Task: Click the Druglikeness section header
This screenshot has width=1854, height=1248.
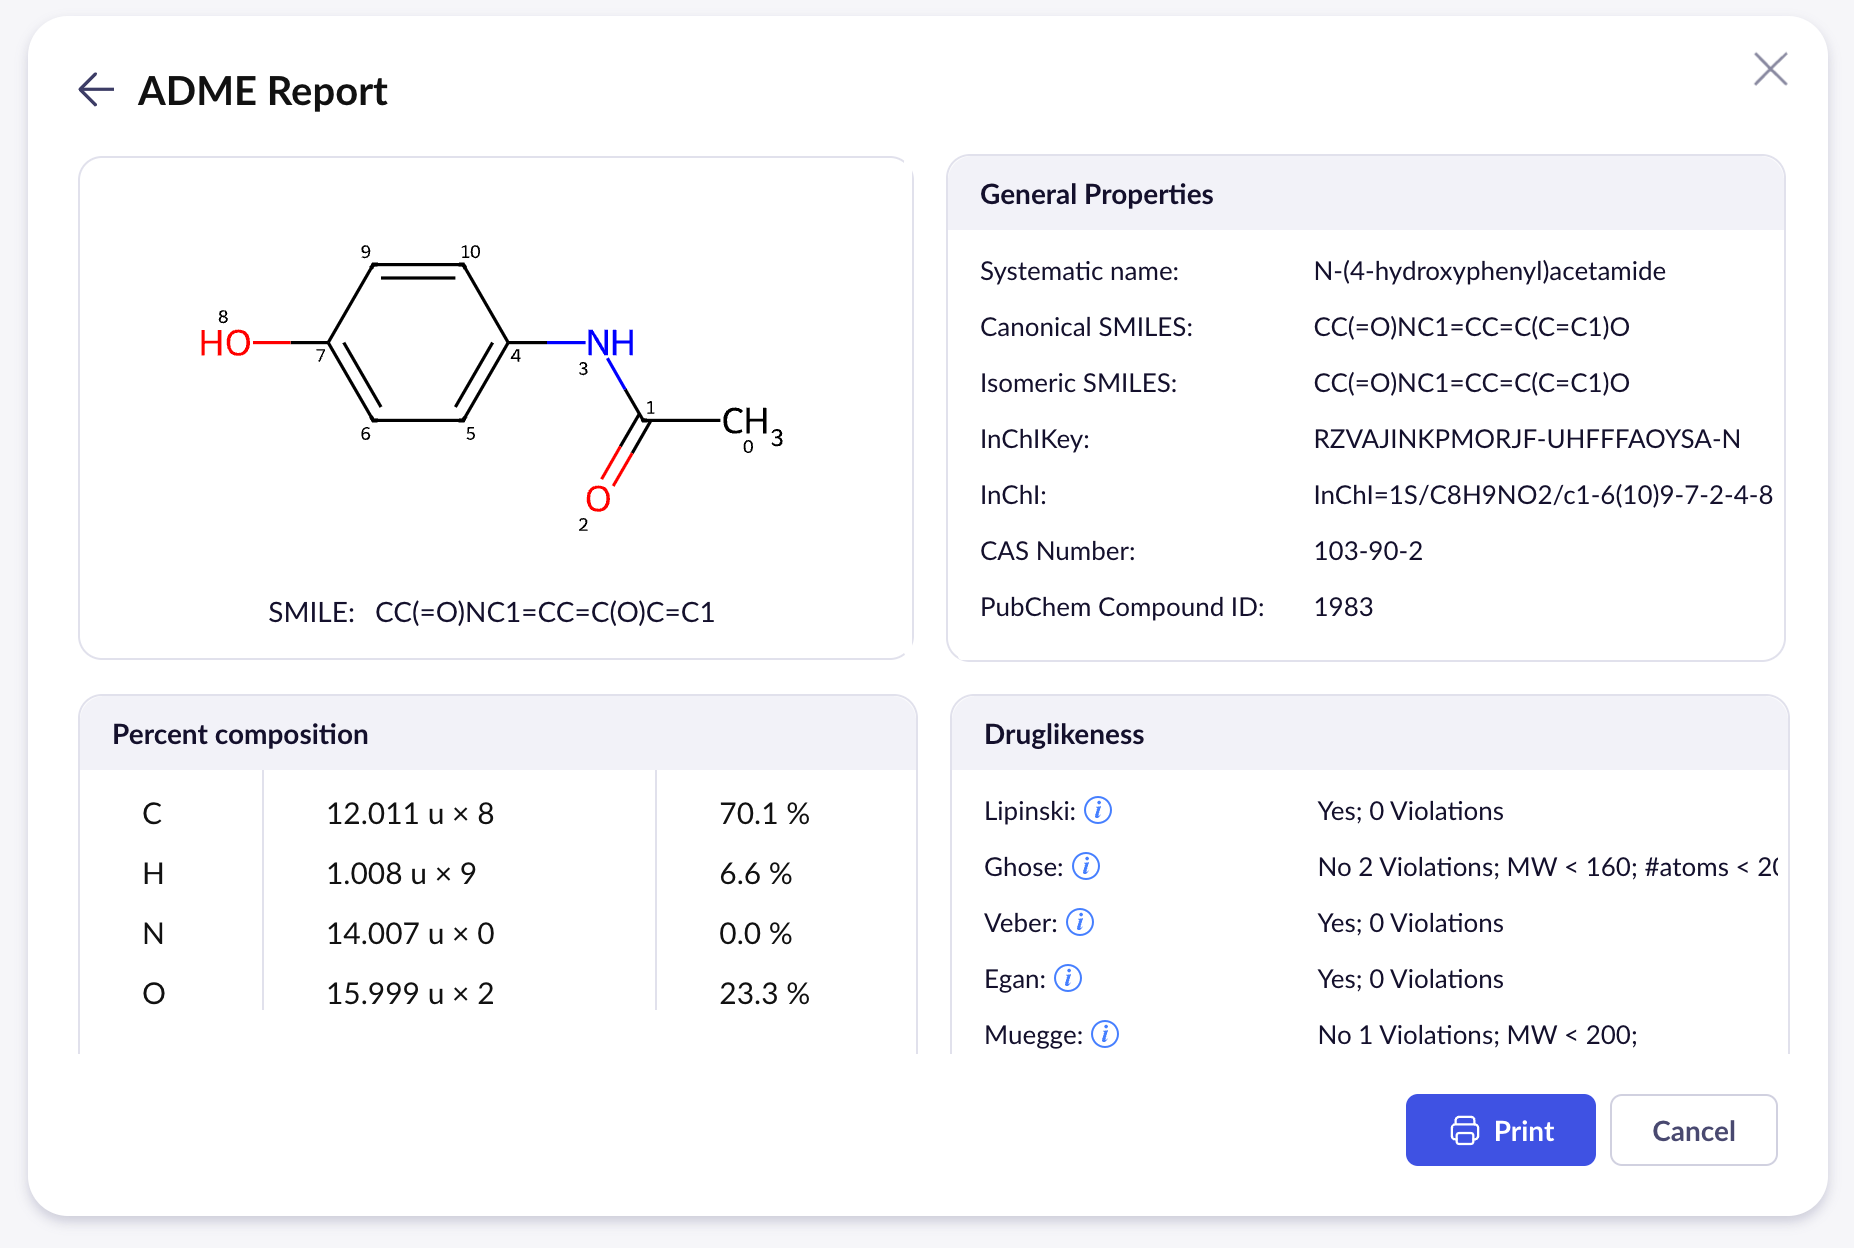Action: click(1064, 734)
